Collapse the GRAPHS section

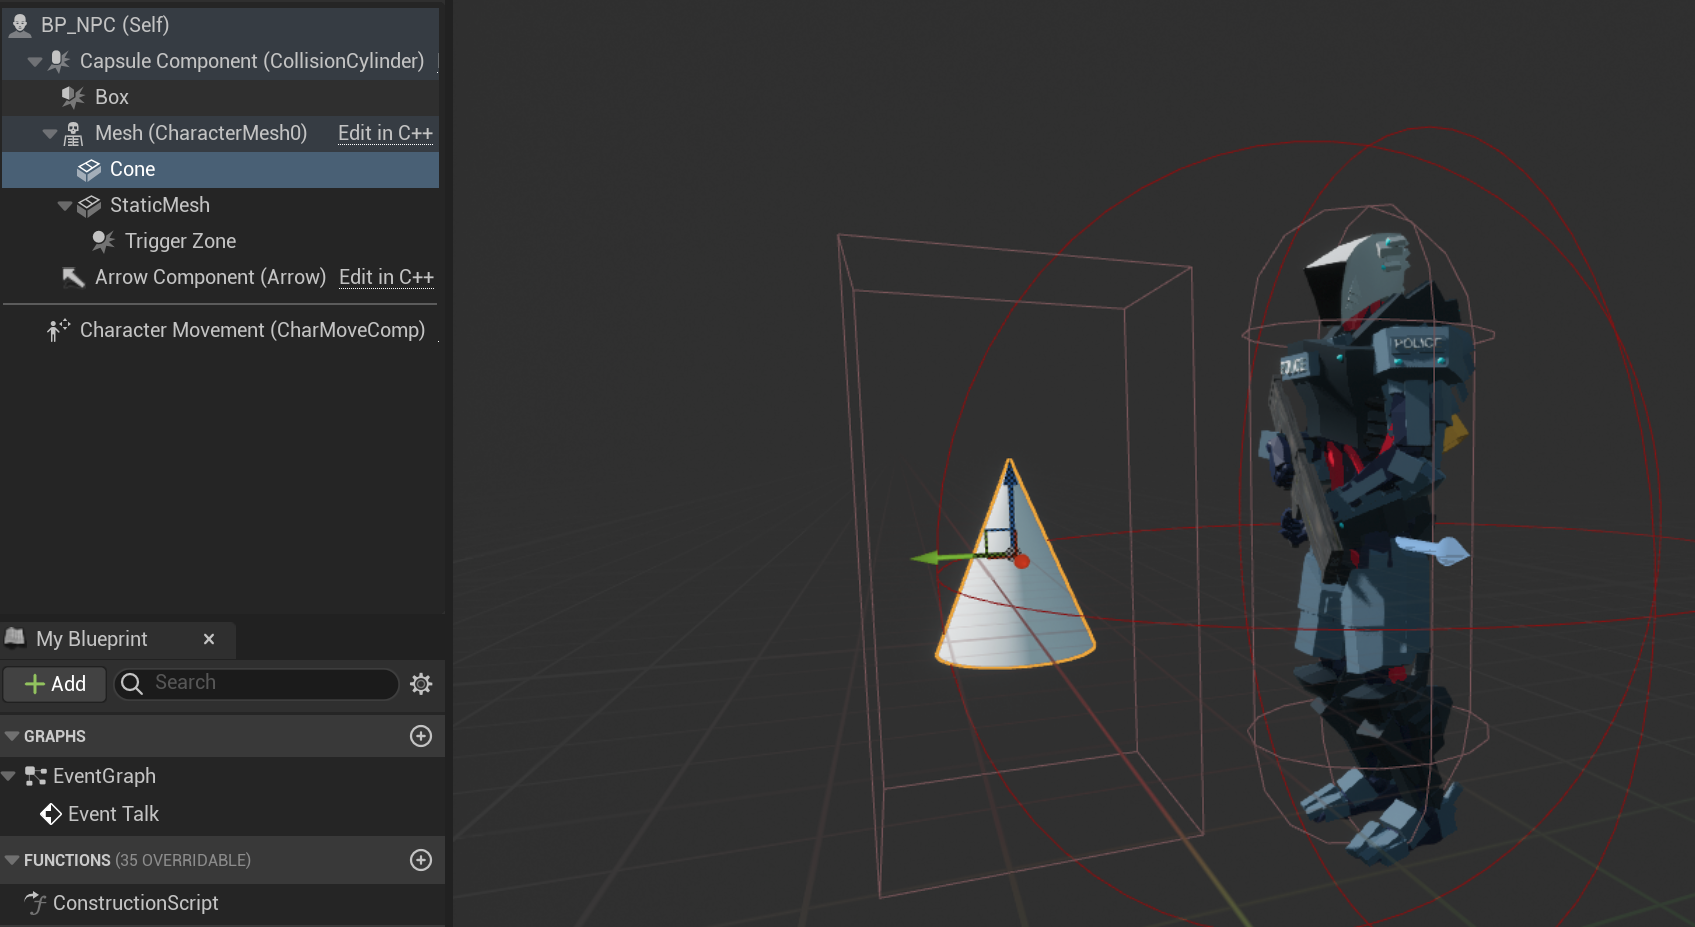pos(12,736)
